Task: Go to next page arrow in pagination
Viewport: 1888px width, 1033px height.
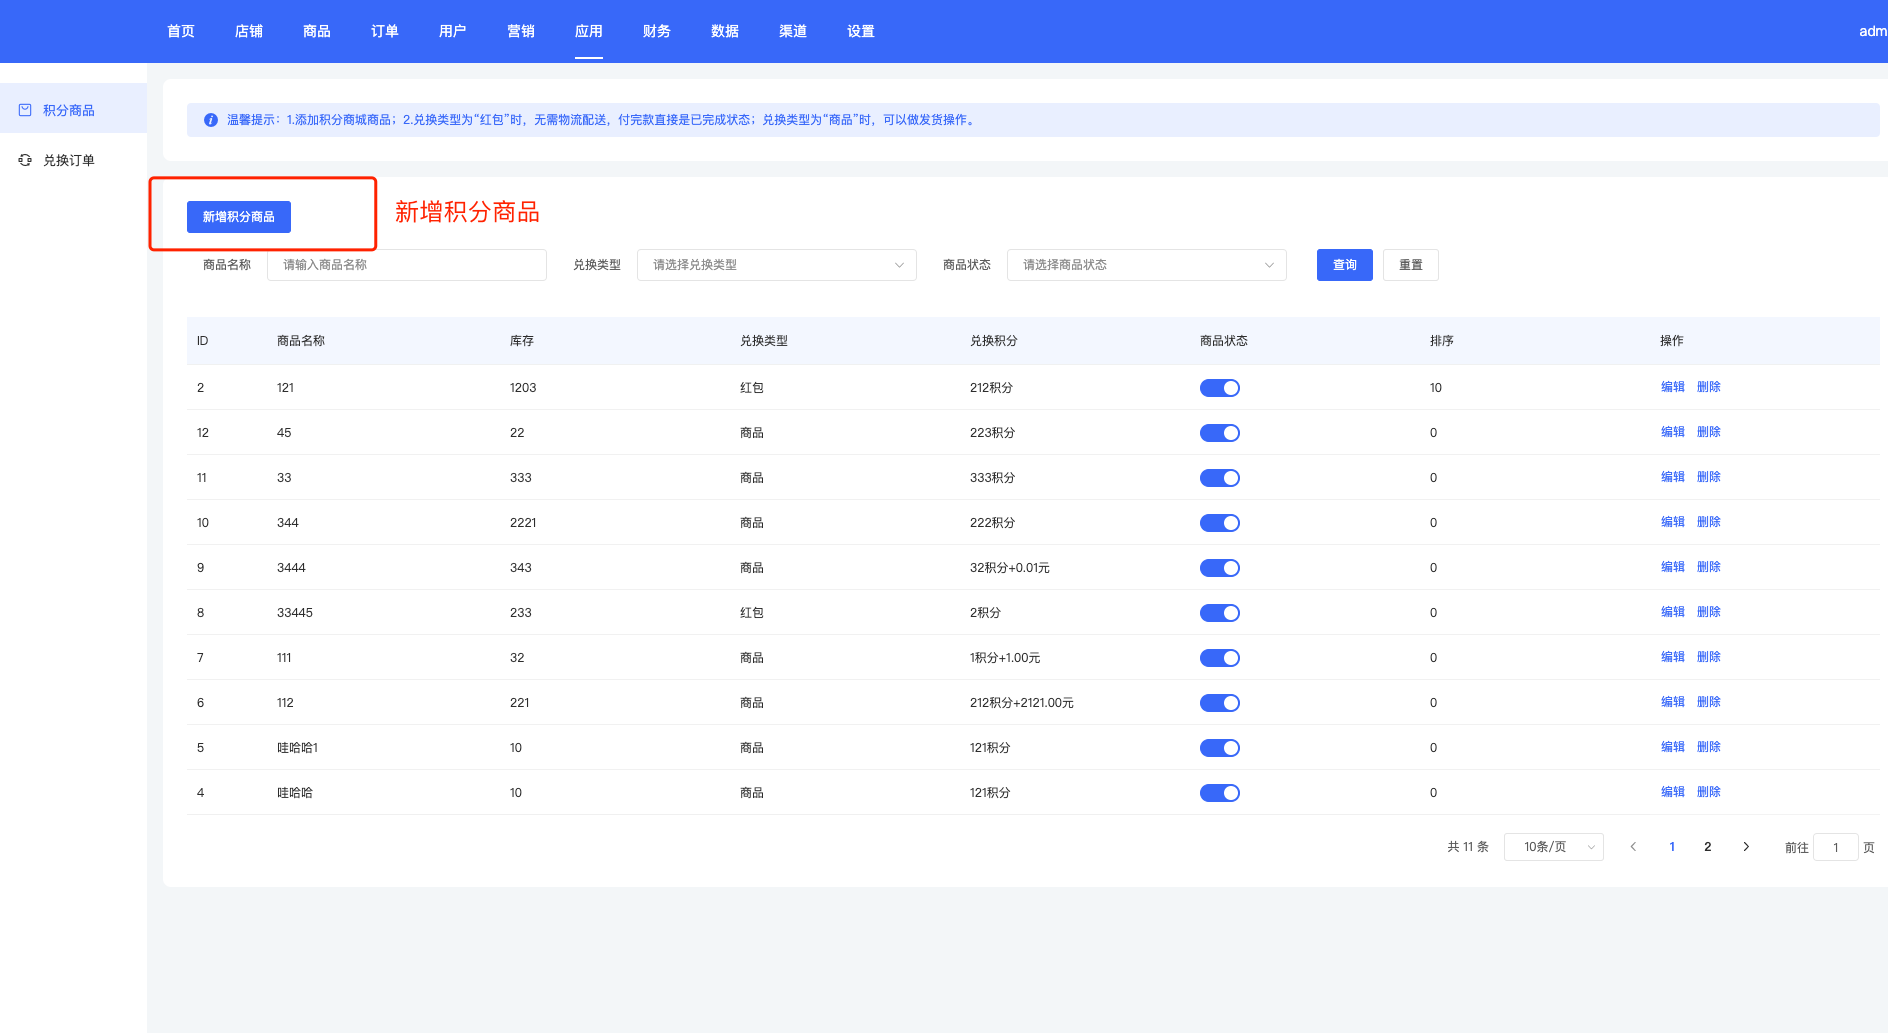Action: (1746, 847)
